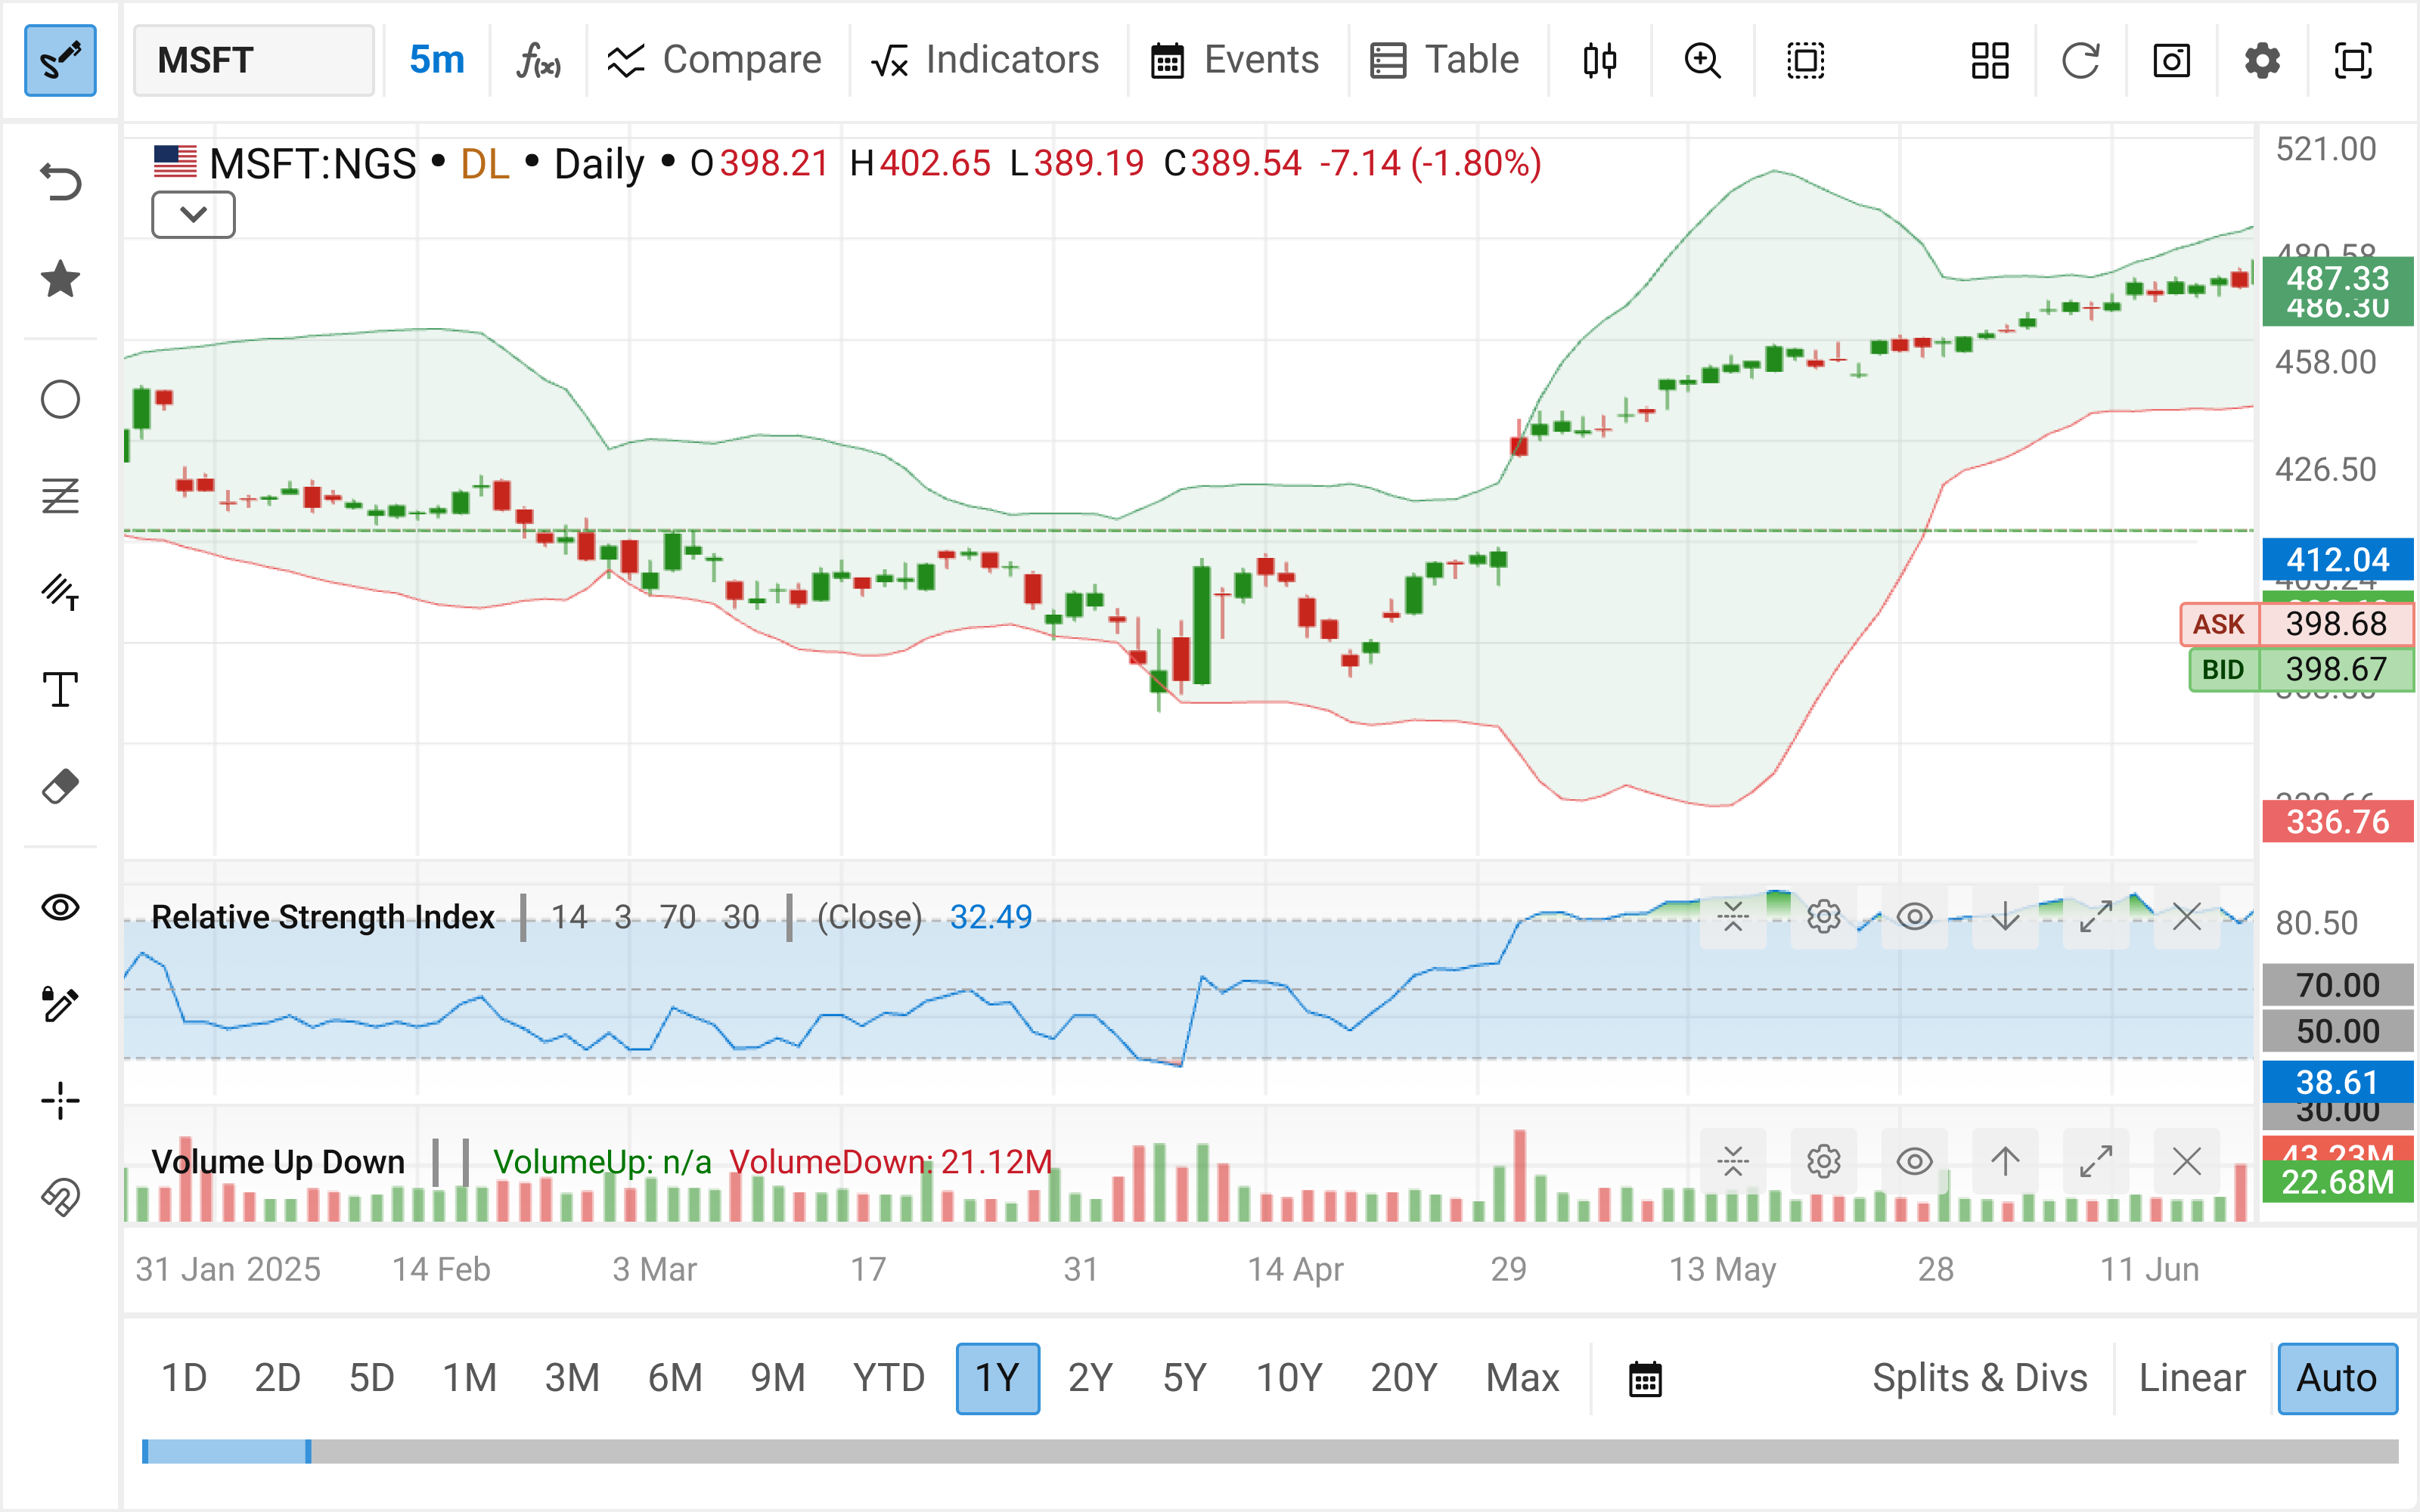Image resolution: width=2420 pixels, height=1512 pixels.
Task: Open the 5m interval selector
Action: (437, 60)
